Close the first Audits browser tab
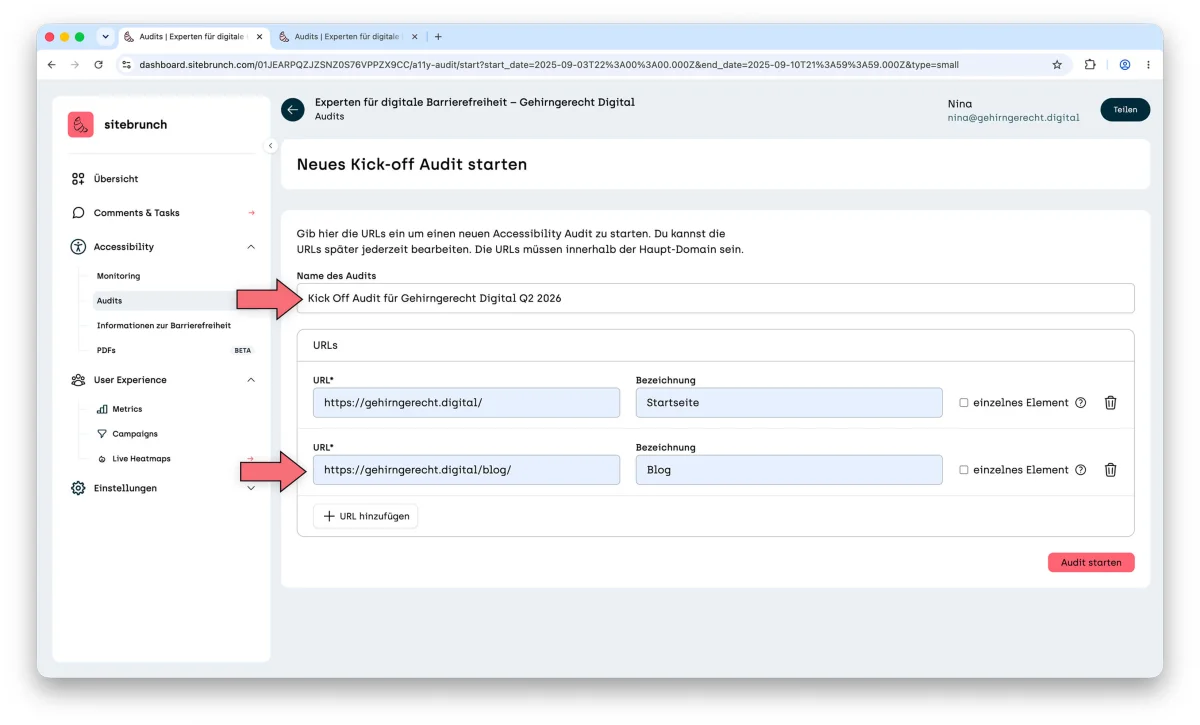Viewport: 1200px width, 725px height. pos(260,37)
